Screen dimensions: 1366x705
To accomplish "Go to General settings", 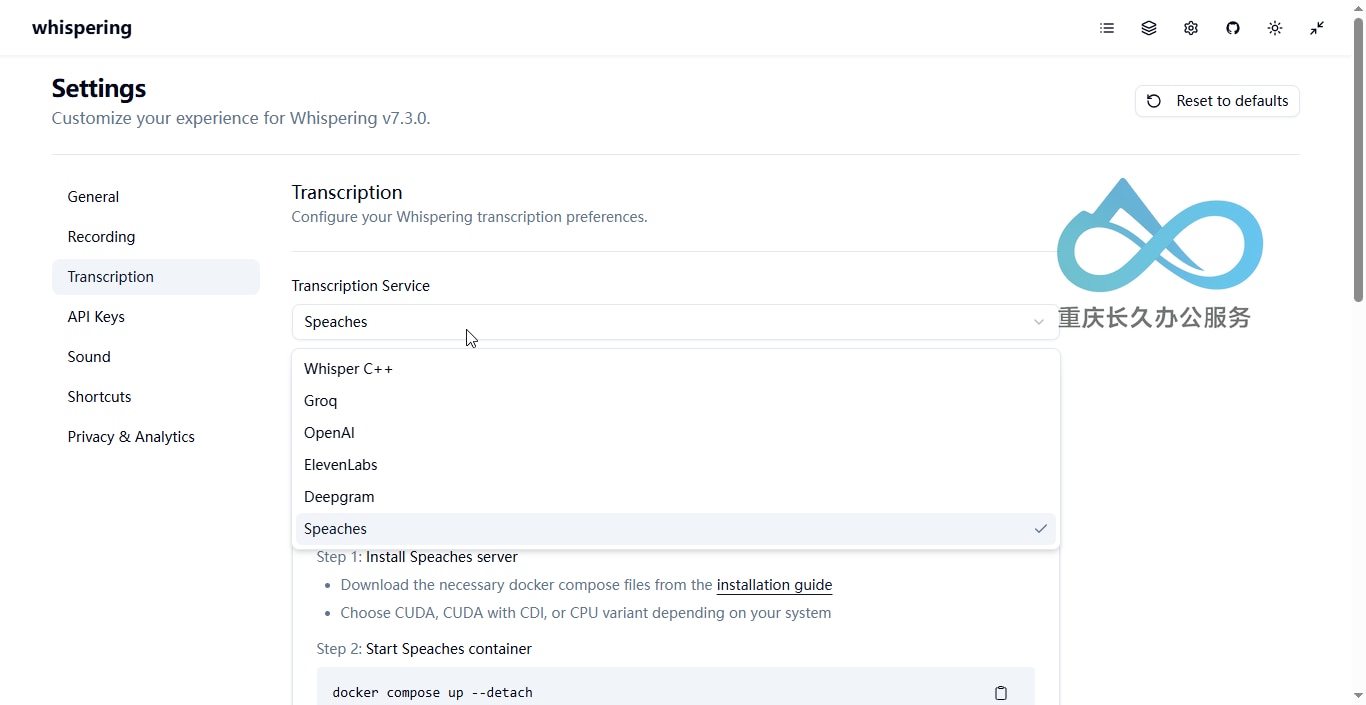I will pos(156,197).
